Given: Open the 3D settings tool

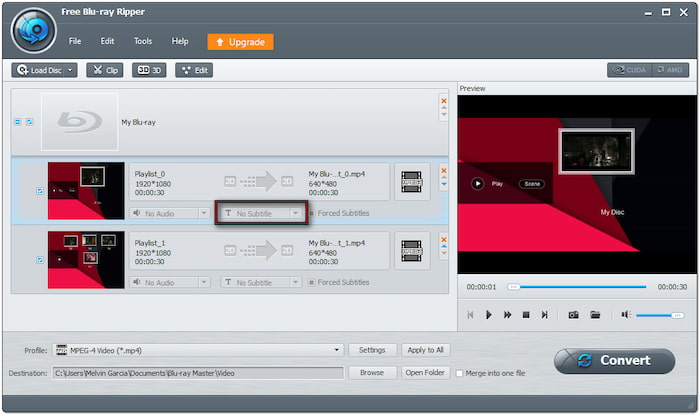Looking at the screenshot, I should click(x=150, y=70).
